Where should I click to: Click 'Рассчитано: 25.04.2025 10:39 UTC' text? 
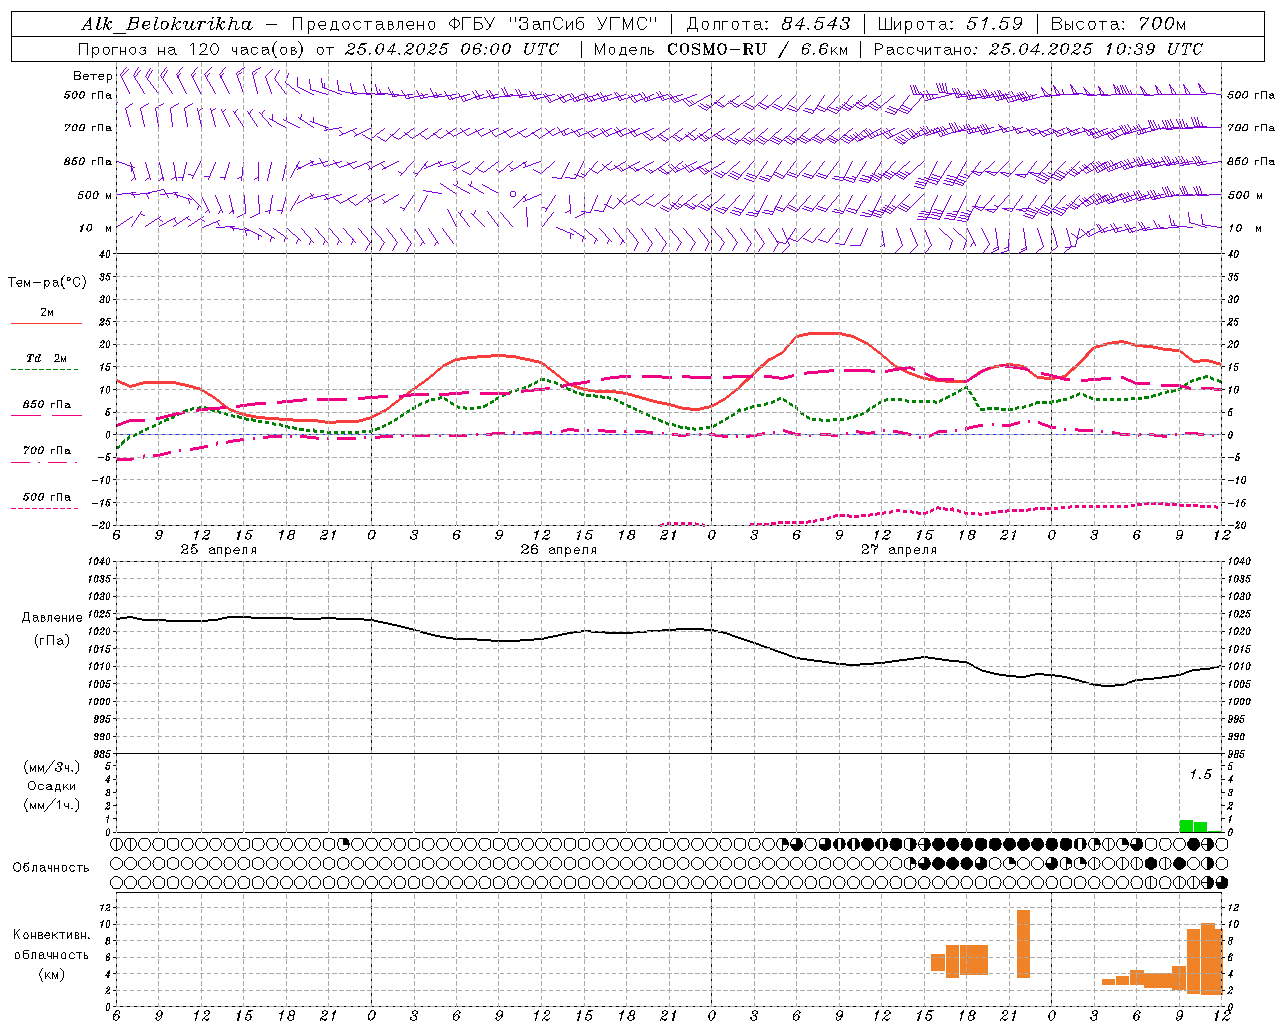(1038, 49)
